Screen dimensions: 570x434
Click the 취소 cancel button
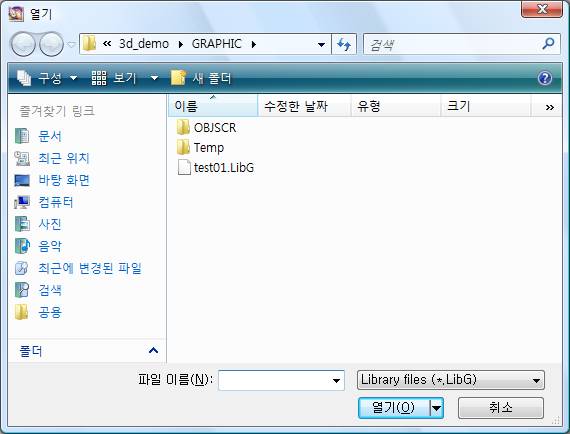501,407
